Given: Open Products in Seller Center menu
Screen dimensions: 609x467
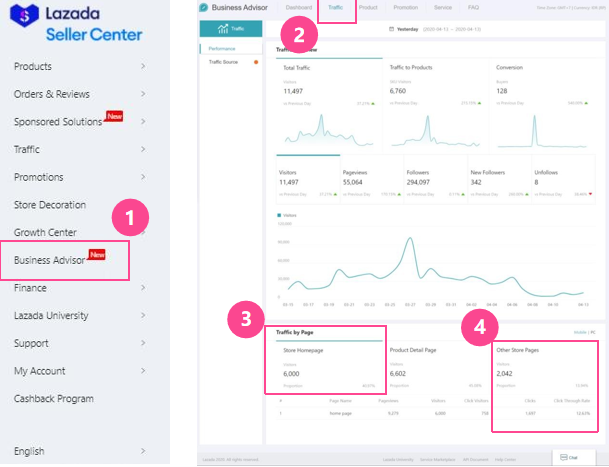Looking at the screenshot, I should point(33,66).
